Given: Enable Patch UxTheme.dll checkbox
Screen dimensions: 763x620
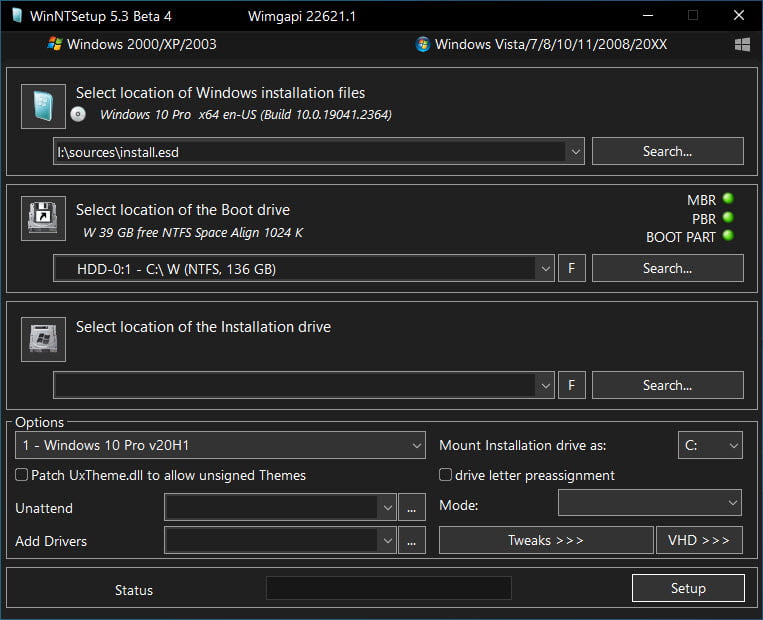Looking at the screenshot, I should [x=21, y=474].
